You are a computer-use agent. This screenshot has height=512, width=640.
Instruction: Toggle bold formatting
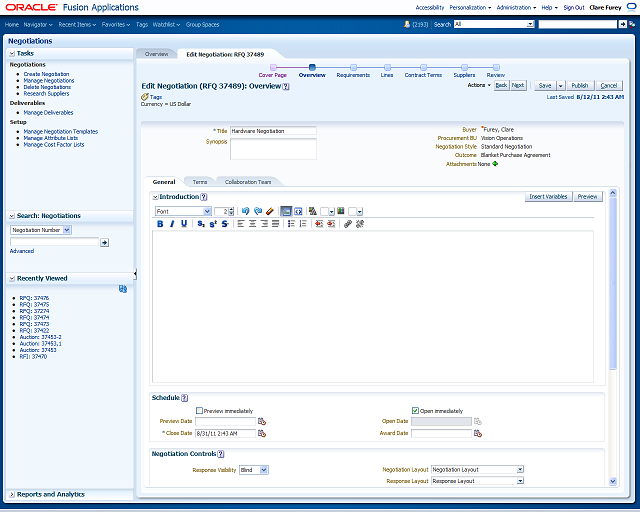click(160, 224)
